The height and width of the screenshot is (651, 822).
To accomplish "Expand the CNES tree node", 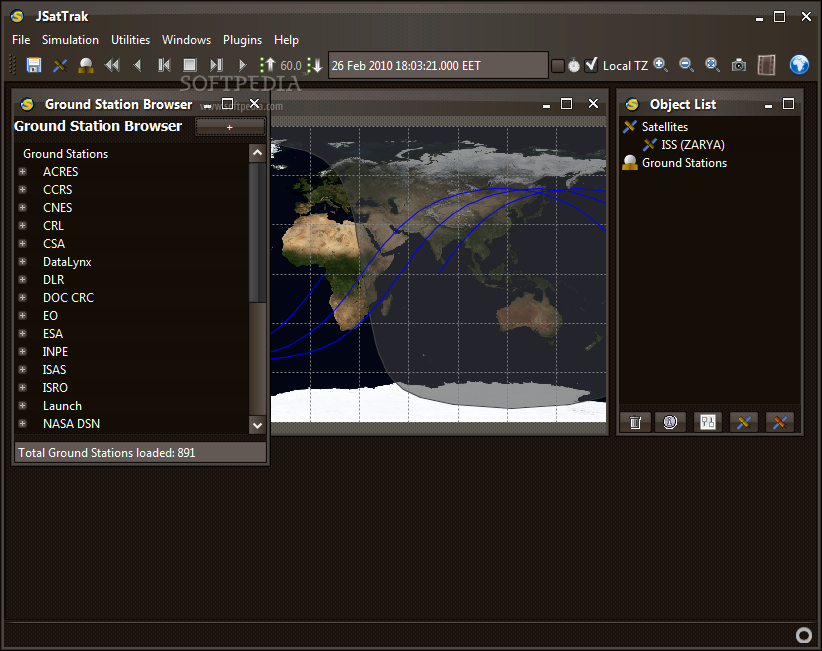I will coord(23,208).
